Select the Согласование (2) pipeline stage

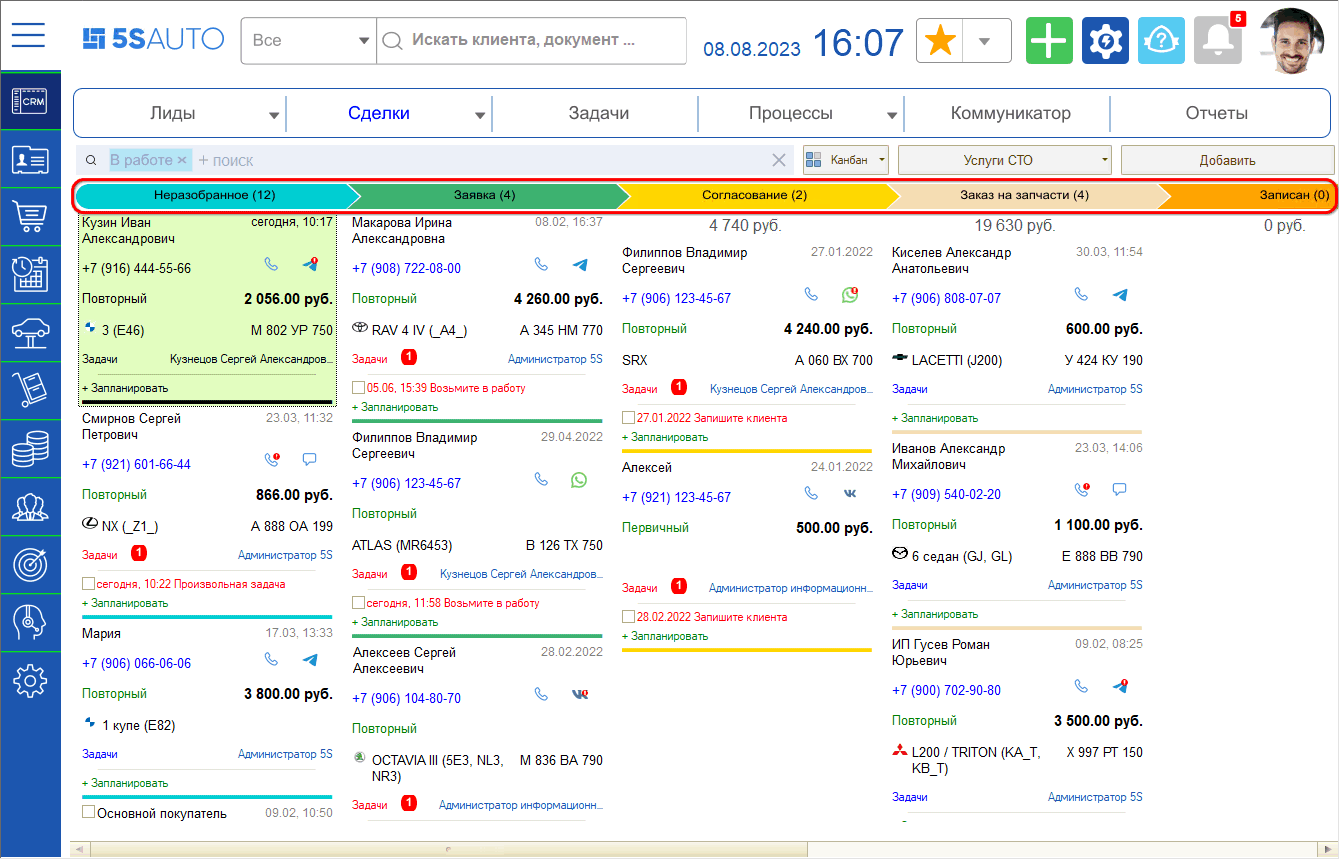754,196
